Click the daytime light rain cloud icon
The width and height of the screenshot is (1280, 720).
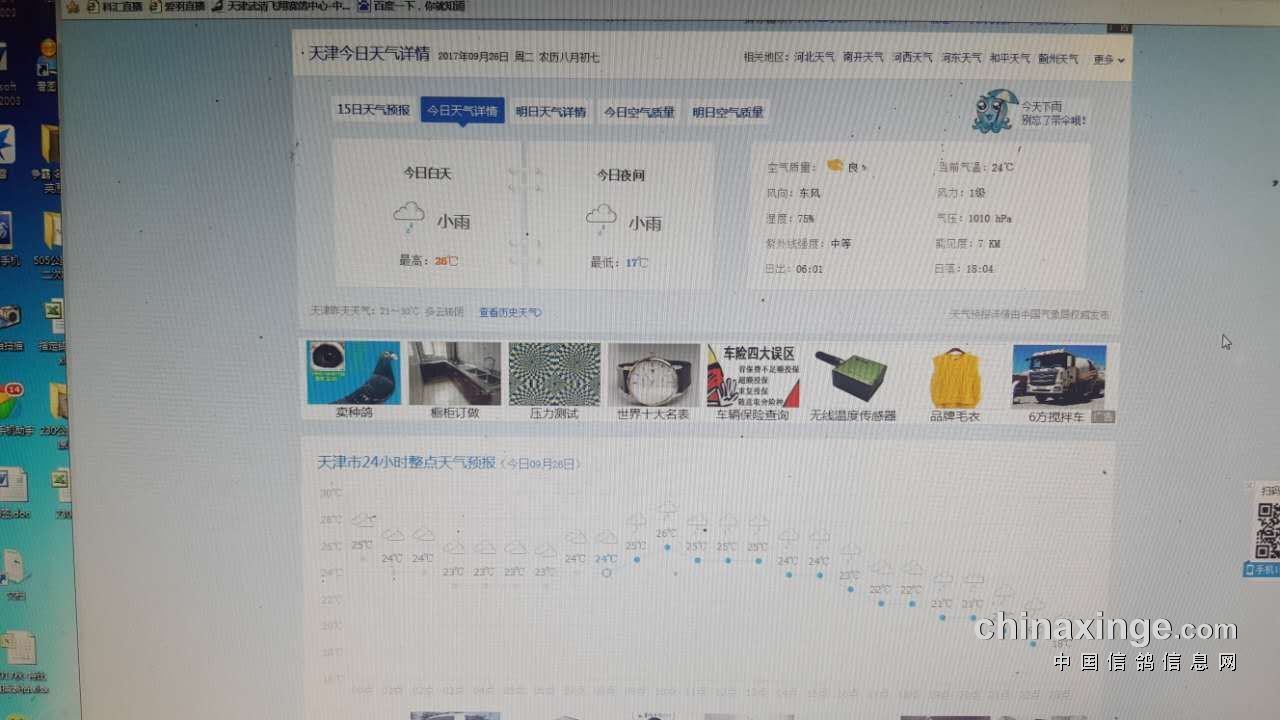pyautogui.click(x=408, y=216)
